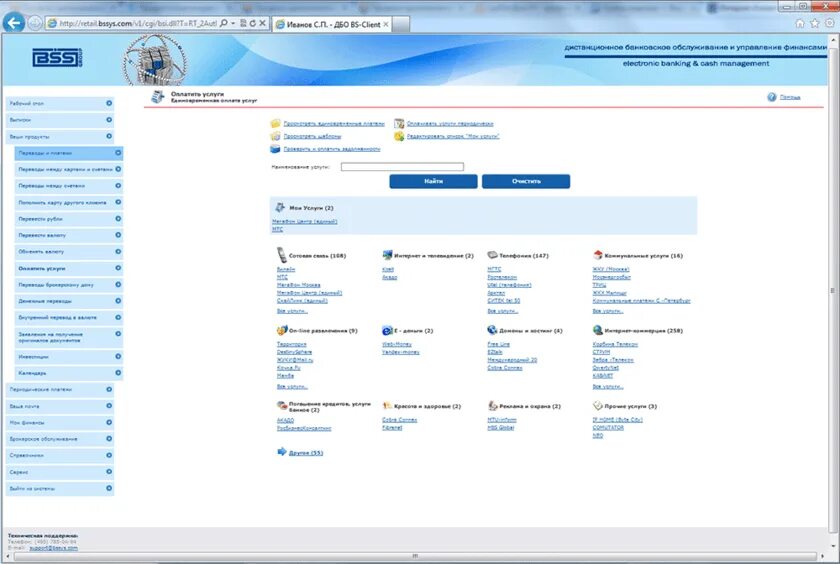Click the Очистить button
Screen dimensions: 840x564
coord(526,181)
